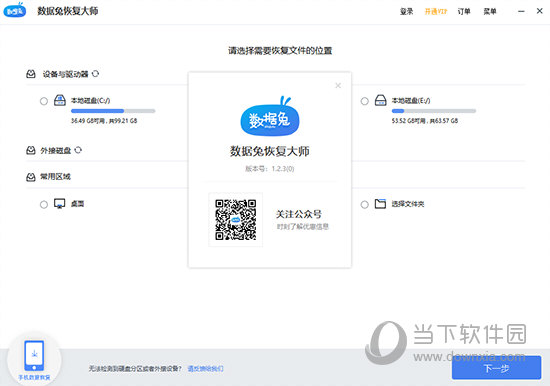Click the folder icon beside 选择文件夹
Viewport: 550px width, 386px height.
(x=380, y=204)
